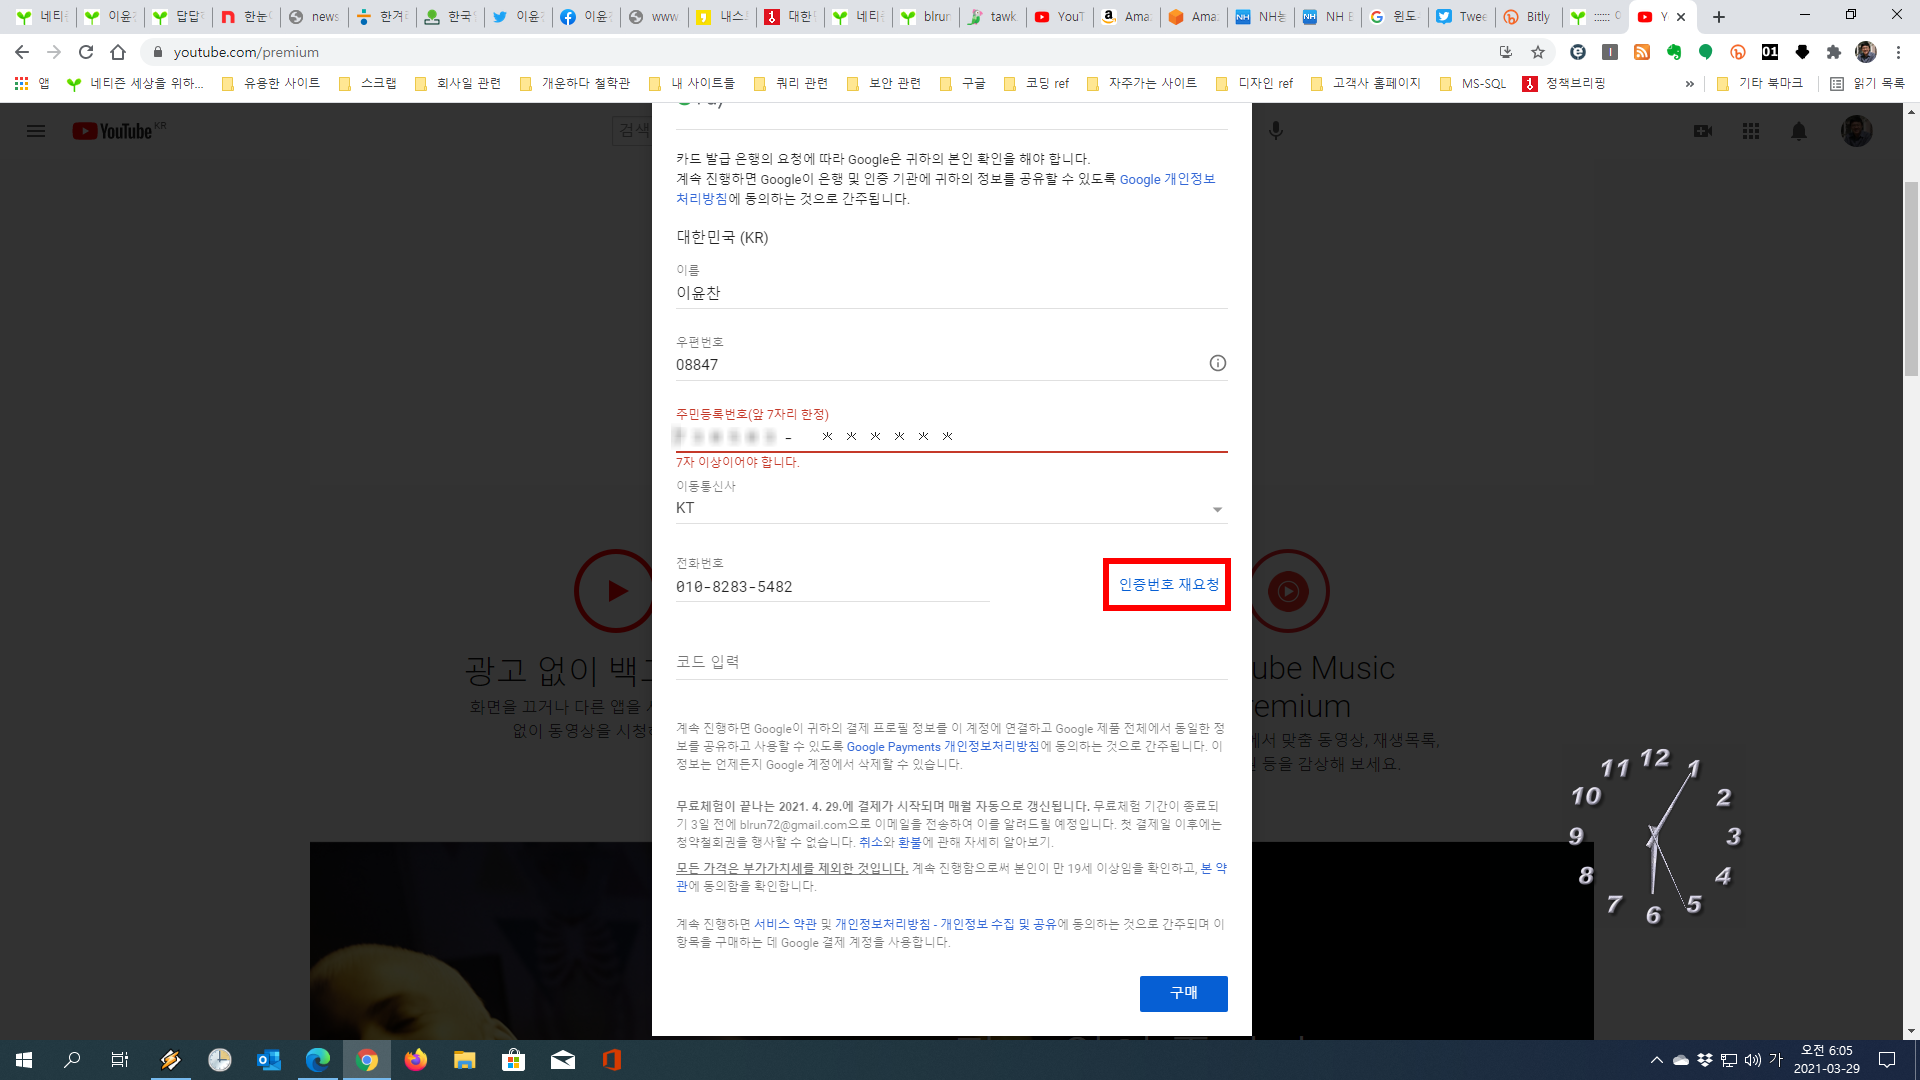
Task: Open File Explorer from the taskbar
Action: click(464, 1060)
